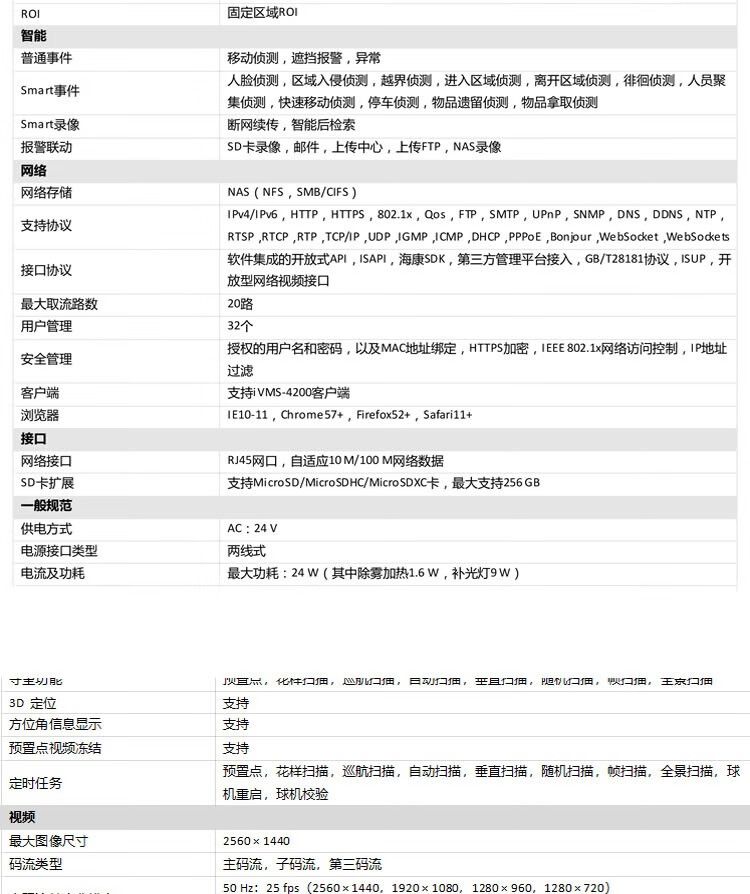Click the 视频 section header
The image size is (750, 894).
[22, 817]
